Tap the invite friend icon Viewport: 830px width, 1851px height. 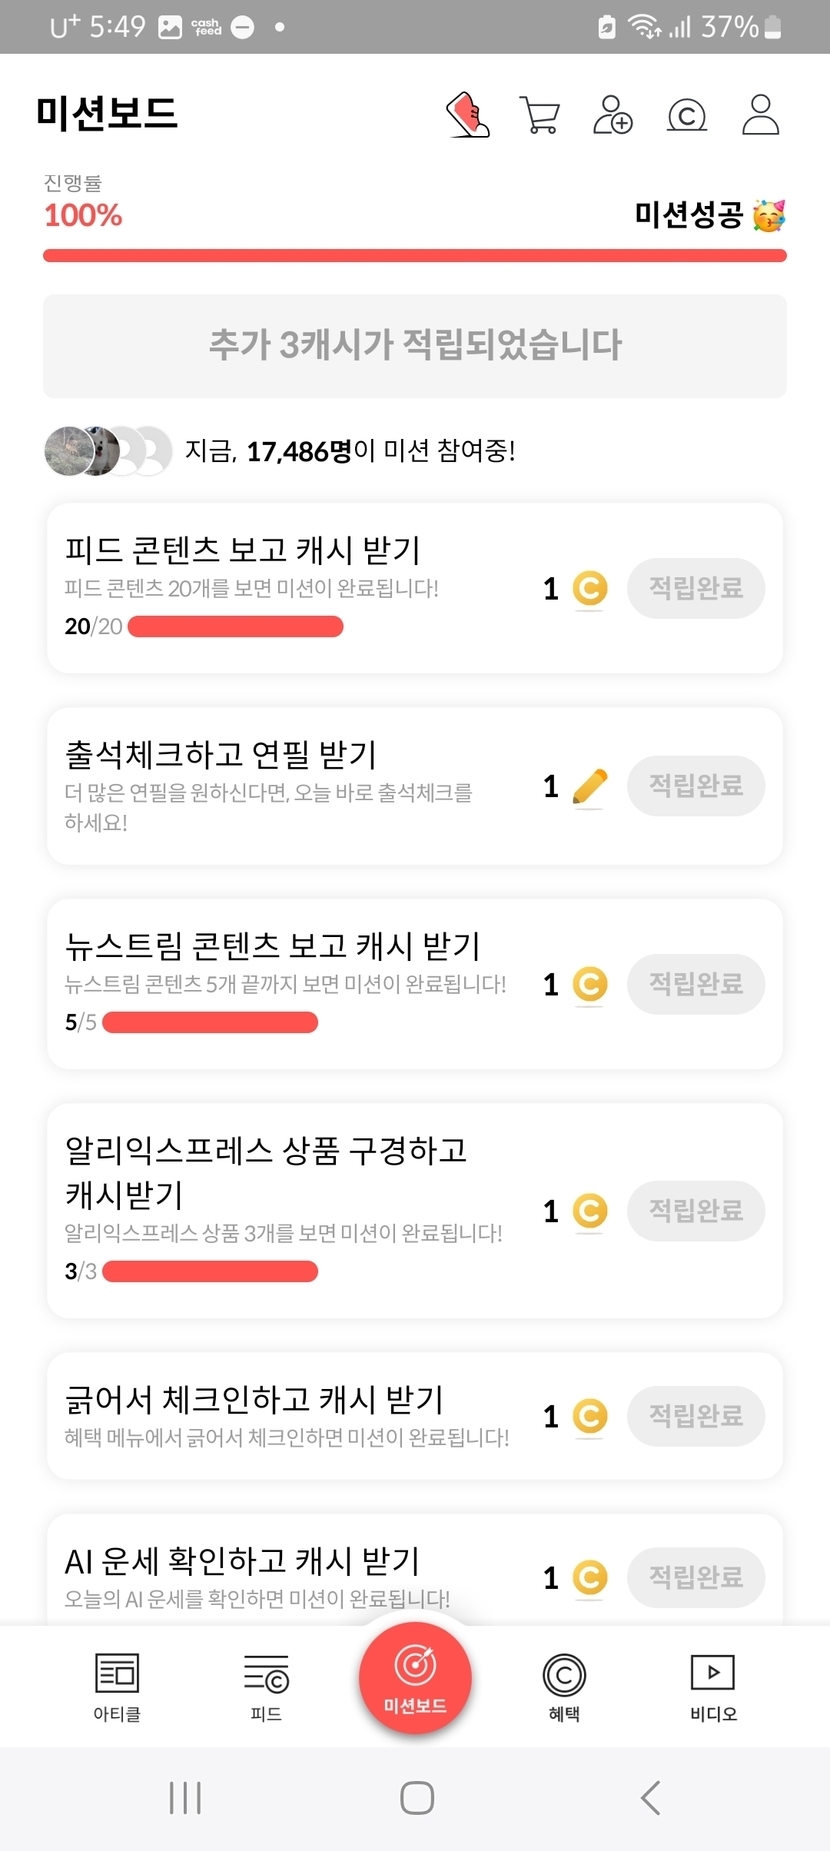coord(612,115)
